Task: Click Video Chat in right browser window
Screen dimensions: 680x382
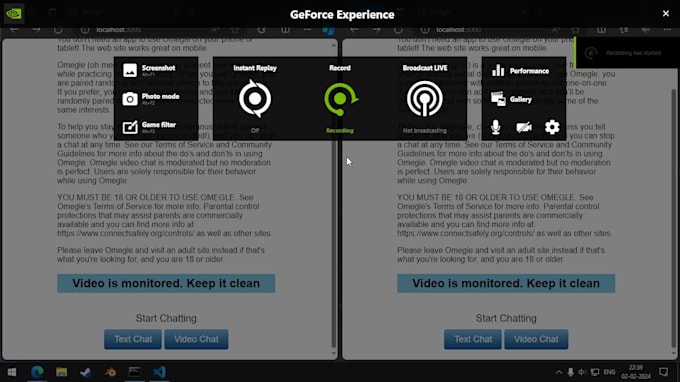Action: coord(536,339)
